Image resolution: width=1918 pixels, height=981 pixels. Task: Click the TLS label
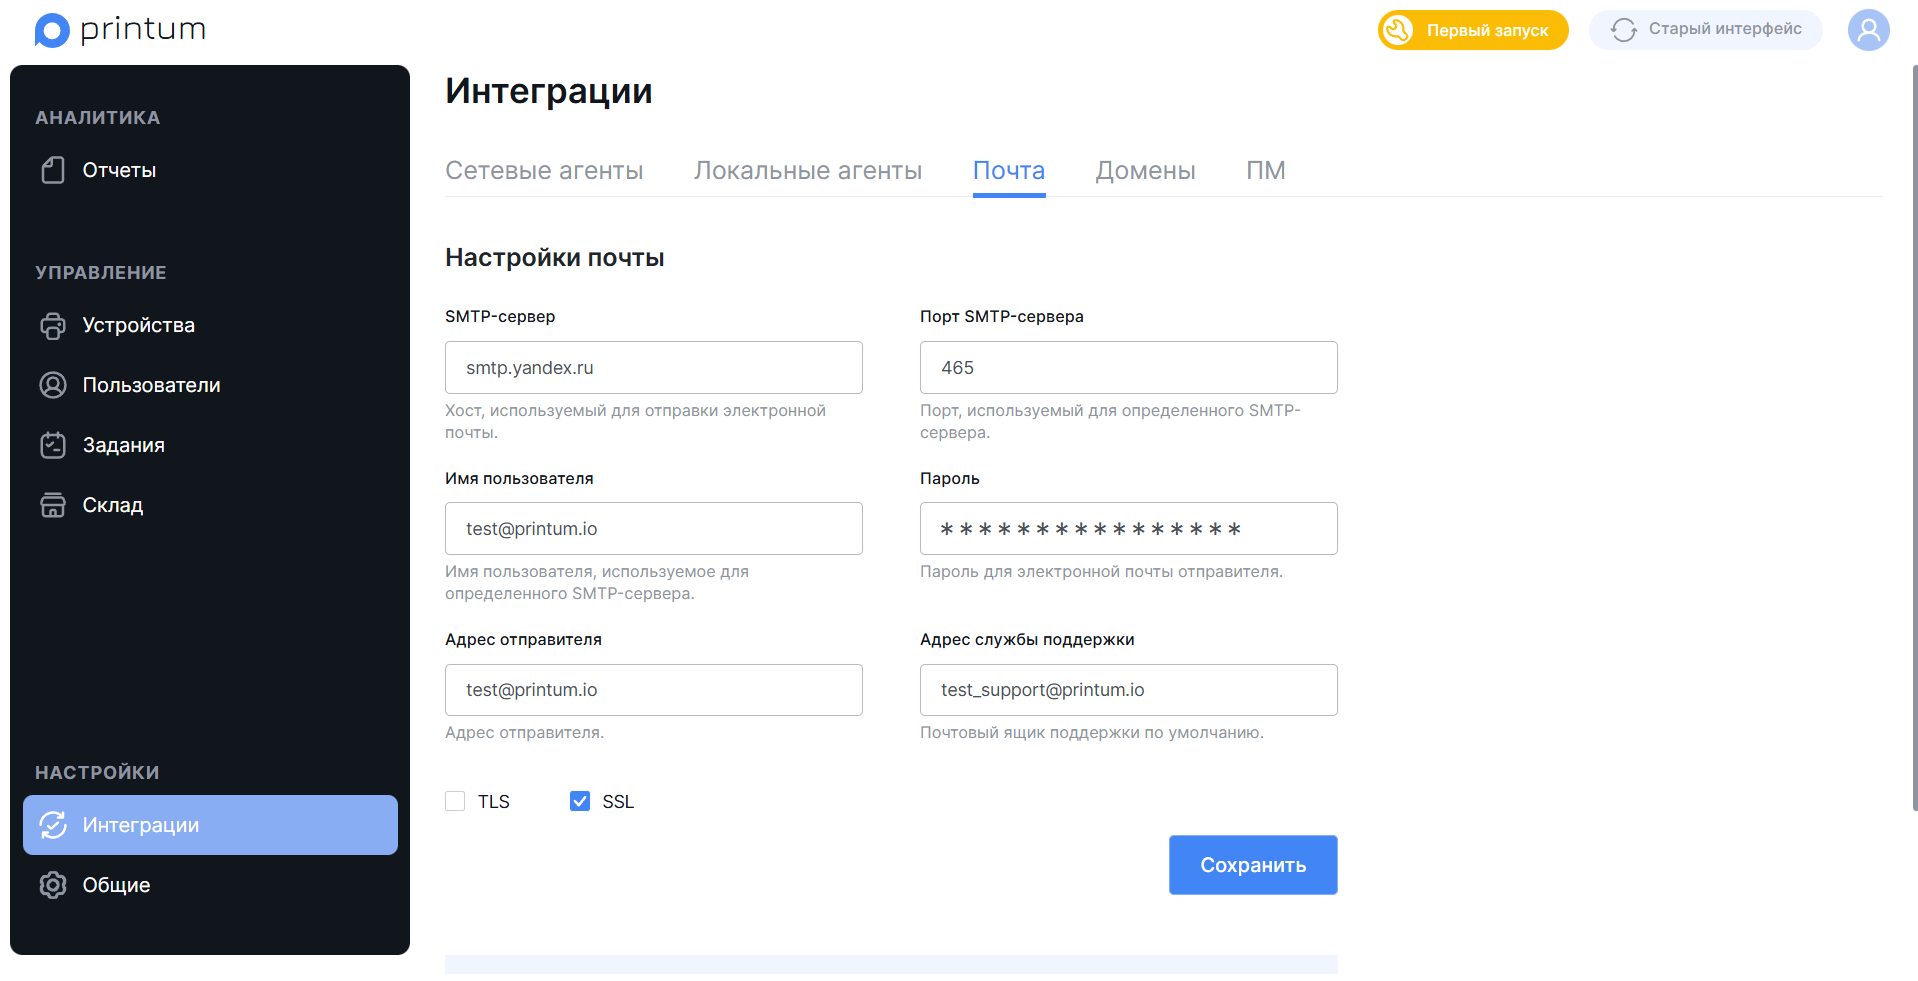pos(494,802)
